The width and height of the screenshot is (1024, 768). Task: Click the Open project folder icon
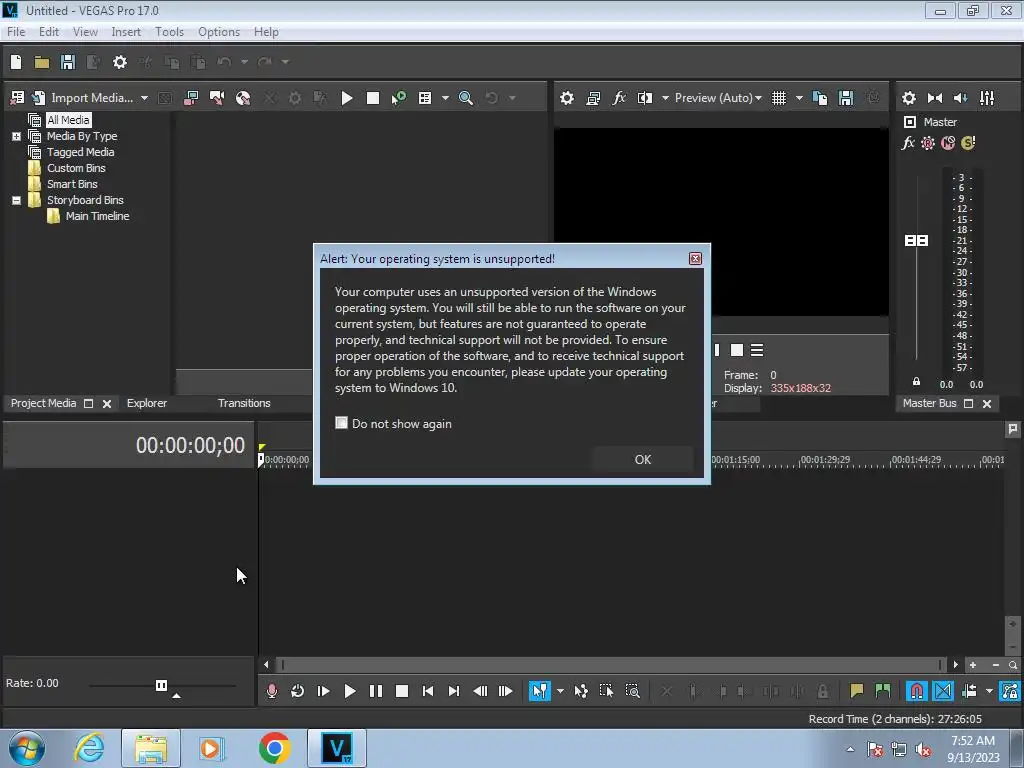[42, 62]
